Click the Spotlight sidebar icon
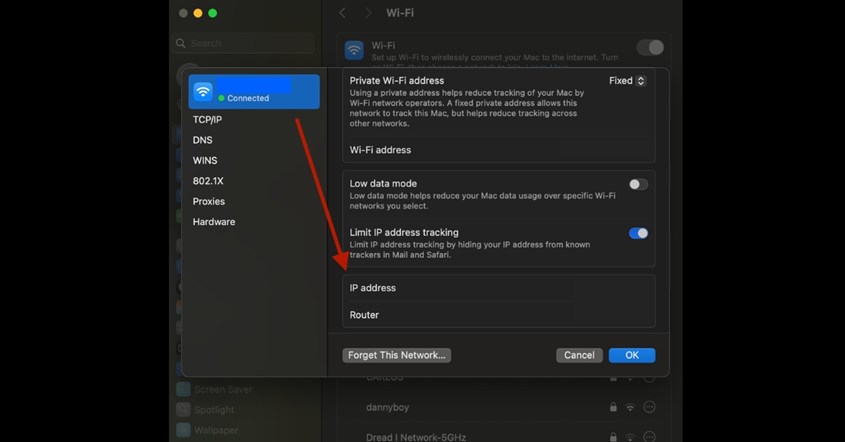The image size is (845, 442). (x=183, y=410)
